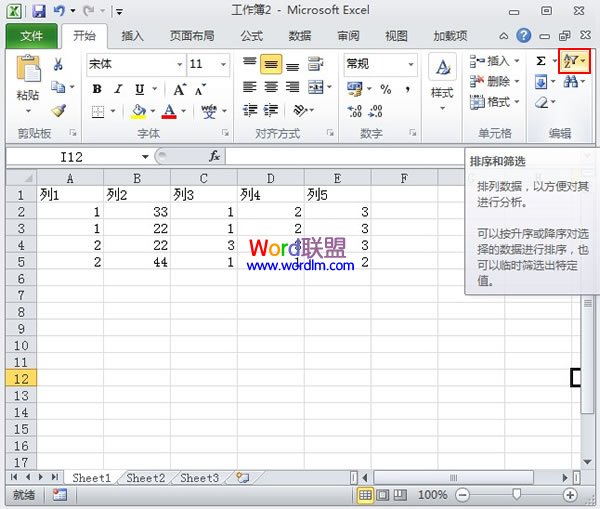Screen dimensions: 600x509
Task: Switch to Page Layout view
Action: coord(382,495)
